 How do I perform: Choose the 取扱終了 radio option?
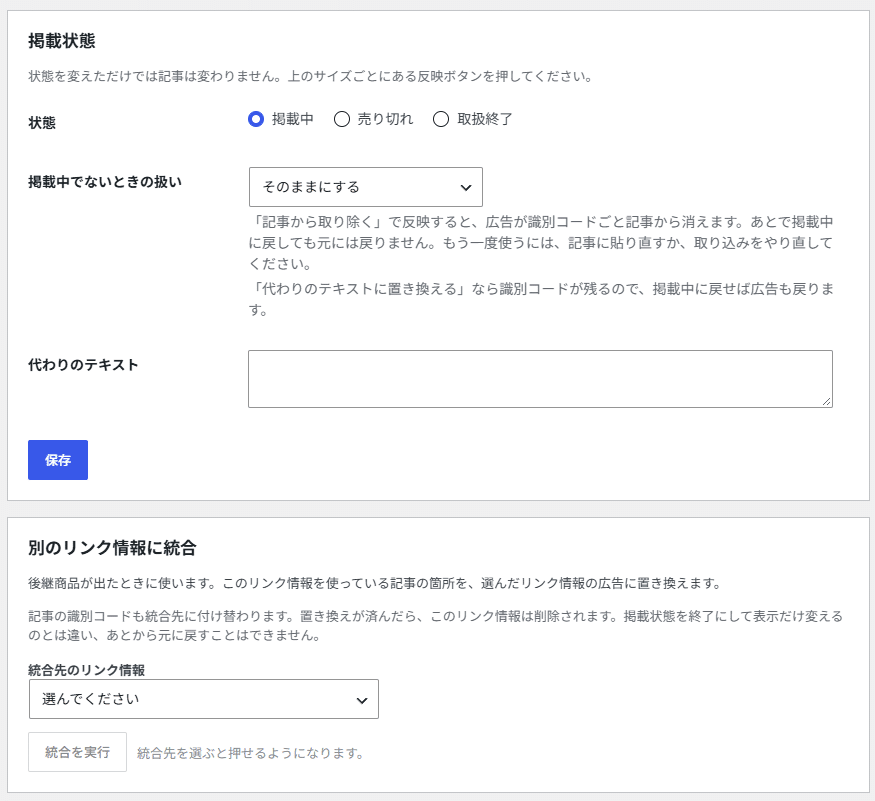(x=441, y=119)
